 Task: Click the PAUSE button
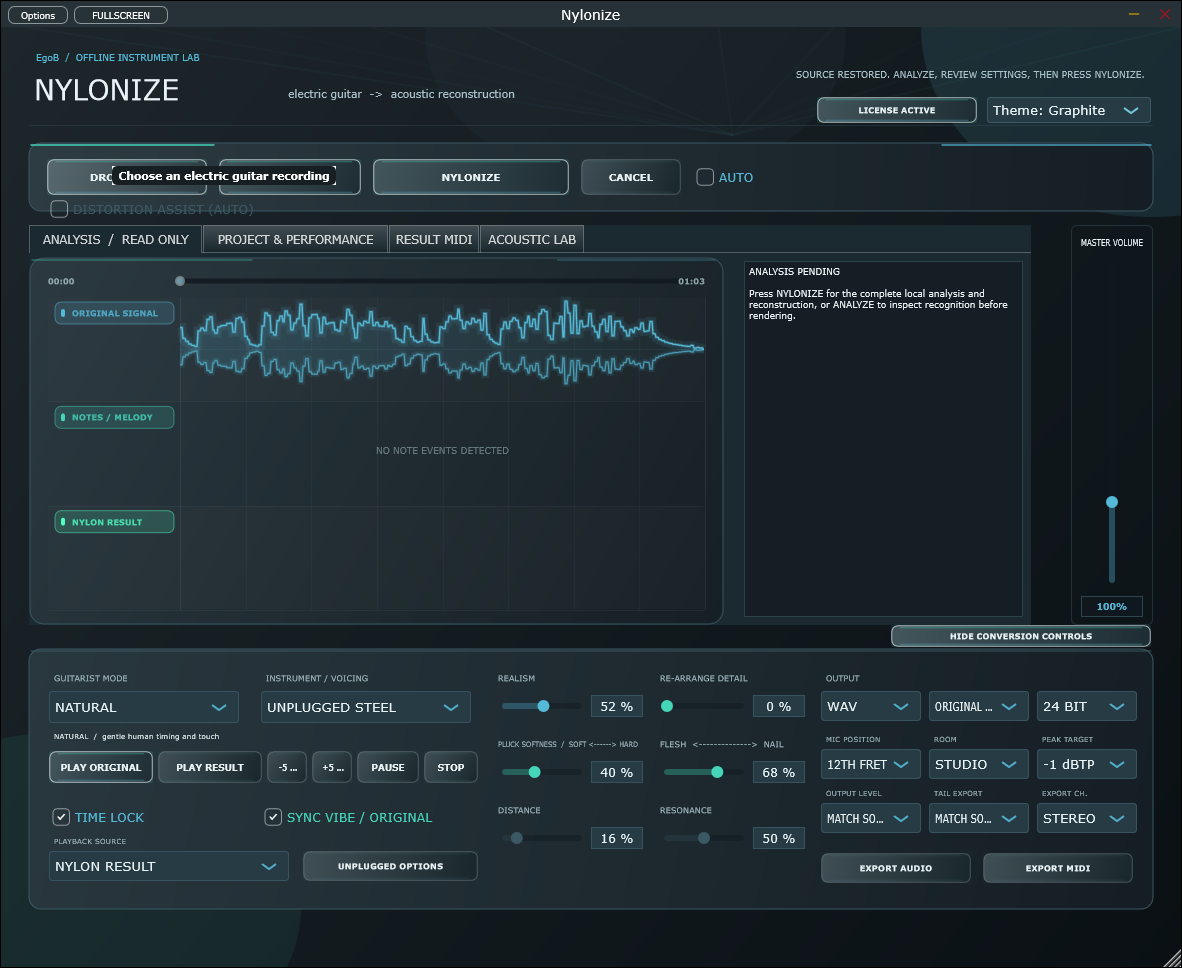click(387, 767)
